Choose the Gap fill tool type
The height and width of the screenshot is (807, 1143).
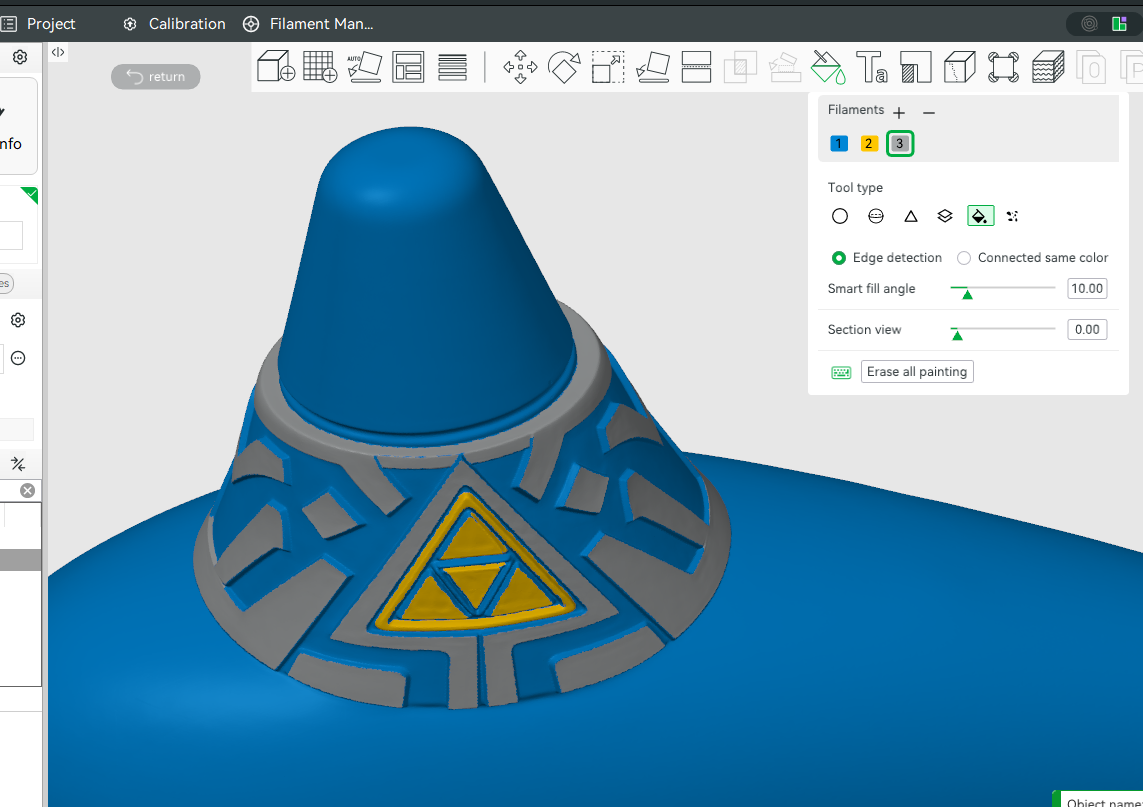pos(1013,217)
